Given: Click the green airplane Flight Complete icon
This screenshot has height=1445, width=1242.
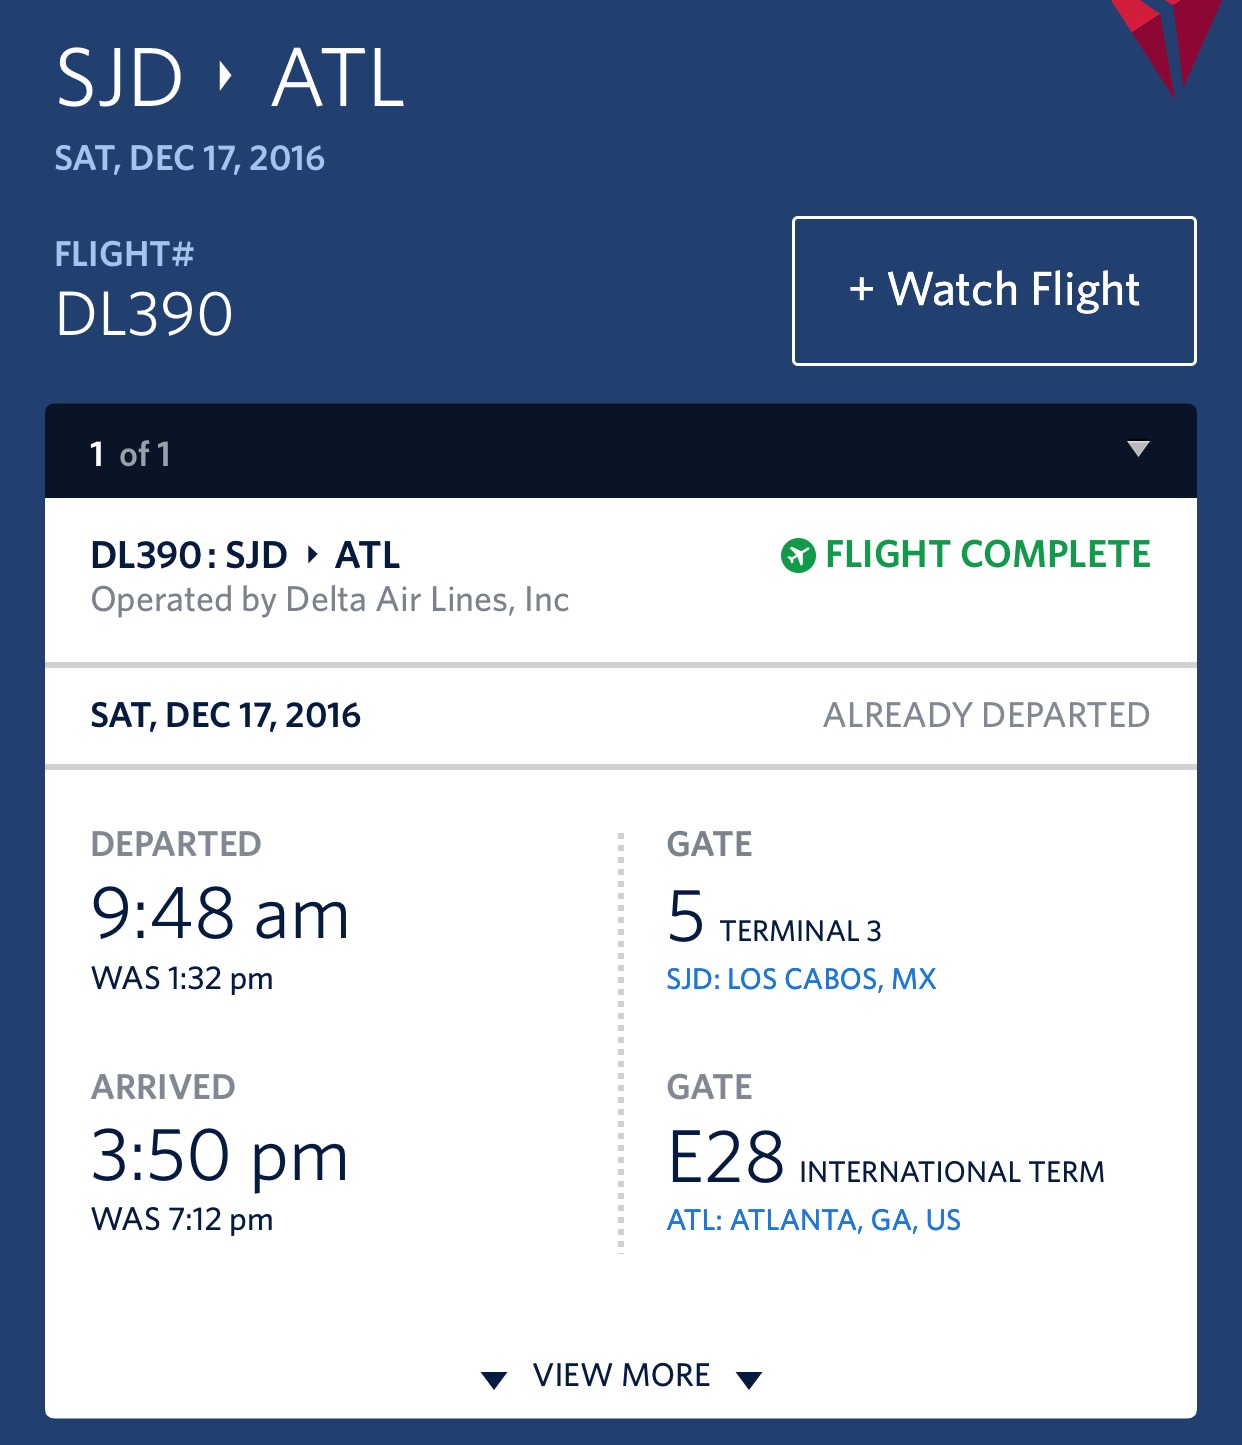Looking at the screenshot, I should [797, 555].
